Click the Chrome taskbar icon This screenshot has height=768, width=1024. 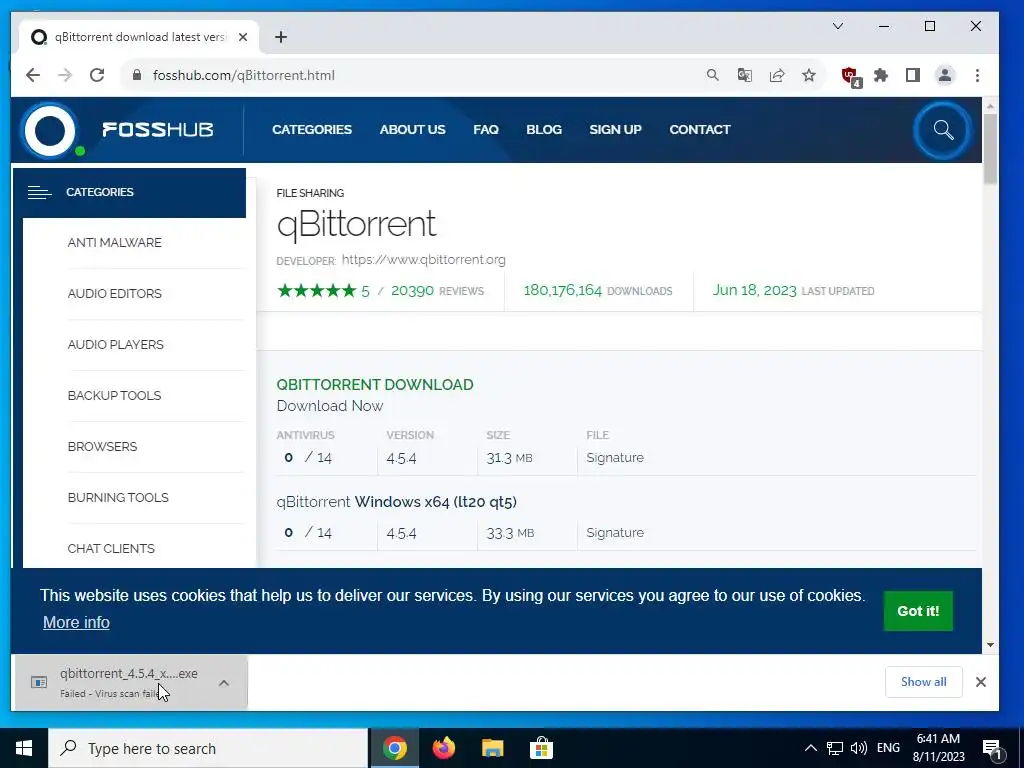[x=394, y=748]
